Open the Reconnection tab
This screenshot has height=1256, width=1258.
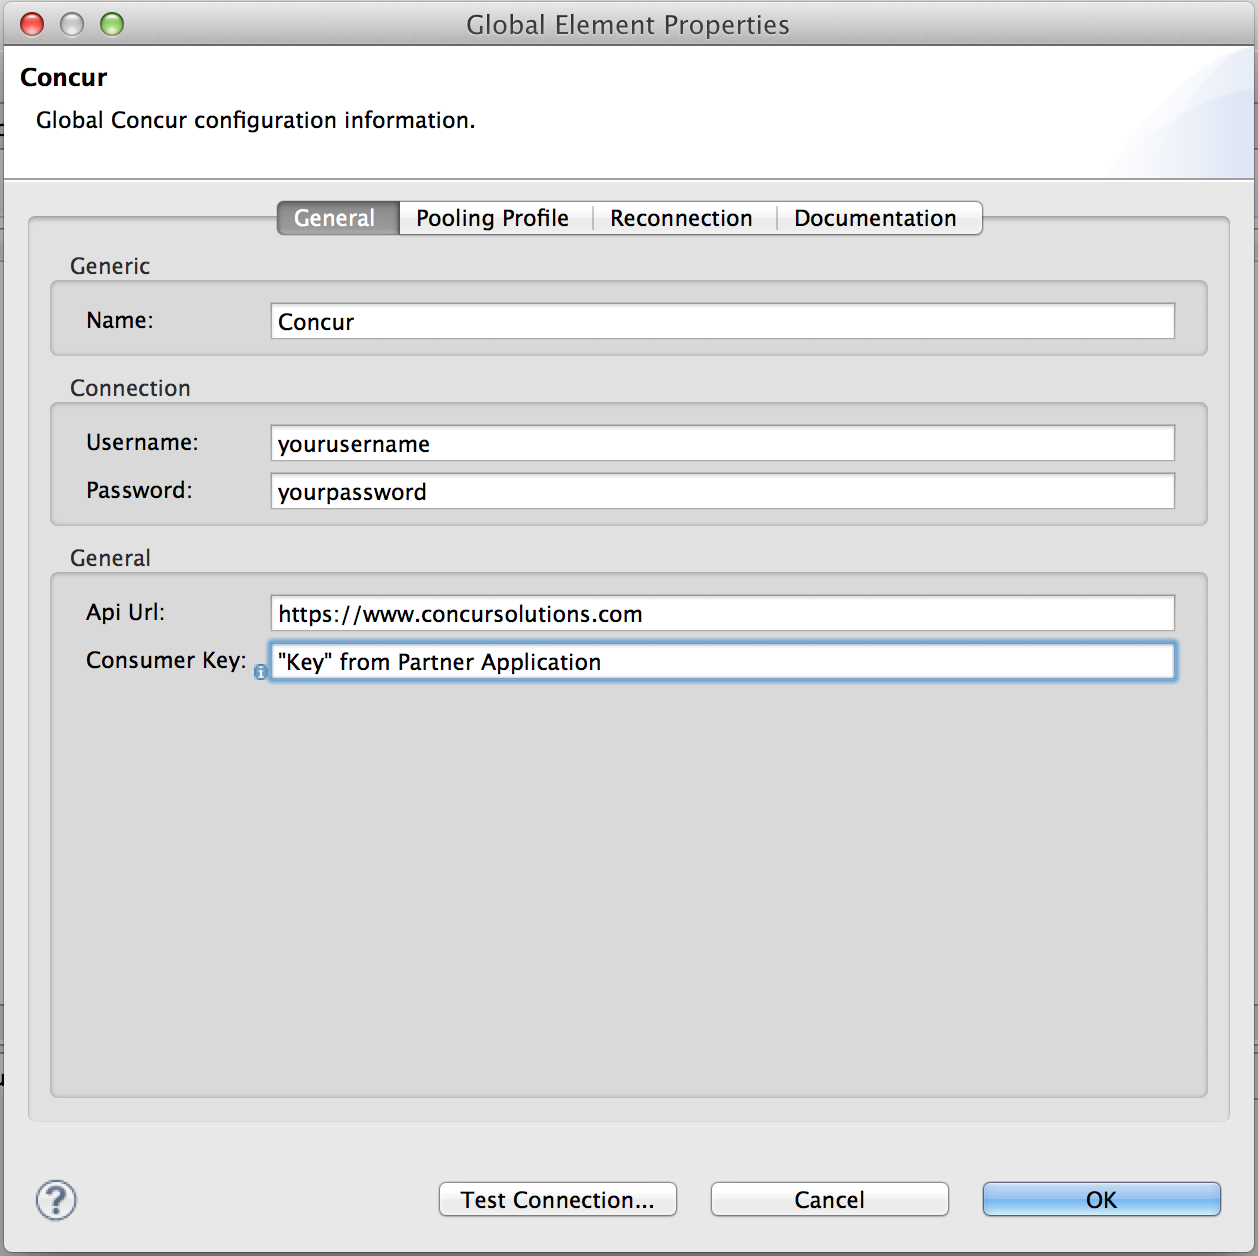[681, 218]
